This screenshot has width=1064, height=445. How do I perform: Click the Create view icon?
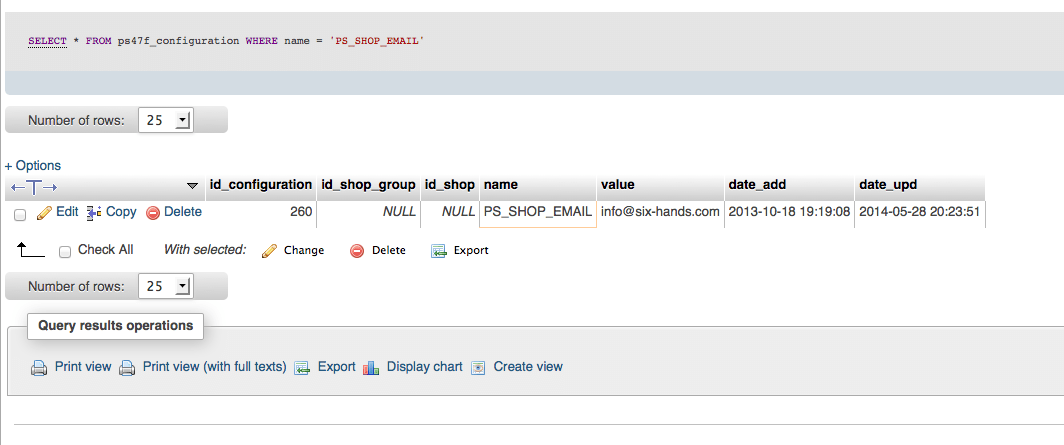click(478, 368)
